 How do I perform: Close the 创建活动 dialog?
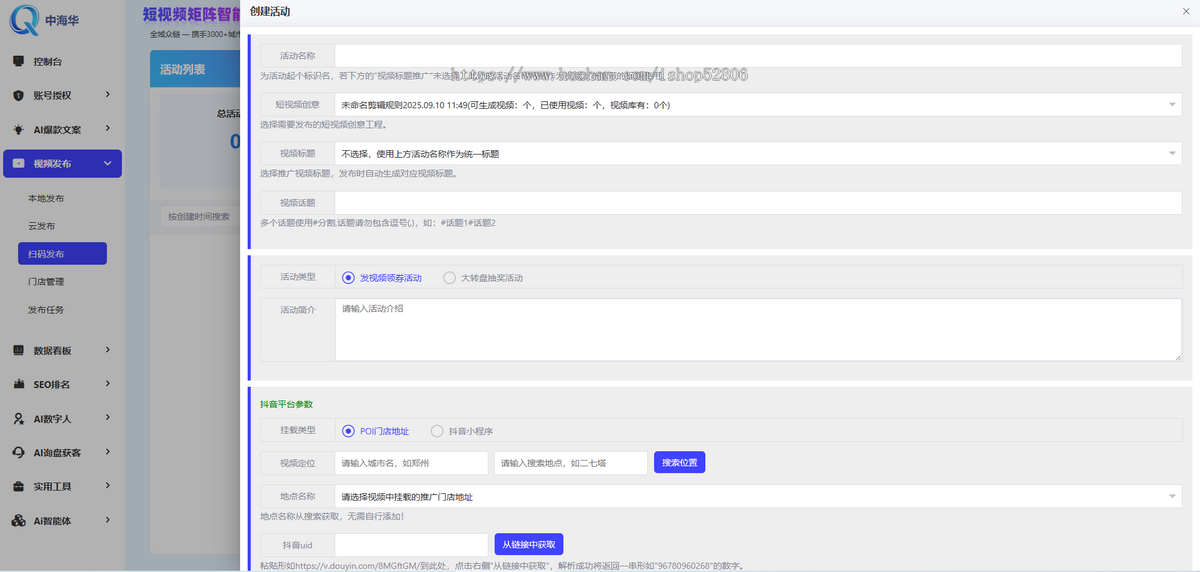click(1186, 10)
